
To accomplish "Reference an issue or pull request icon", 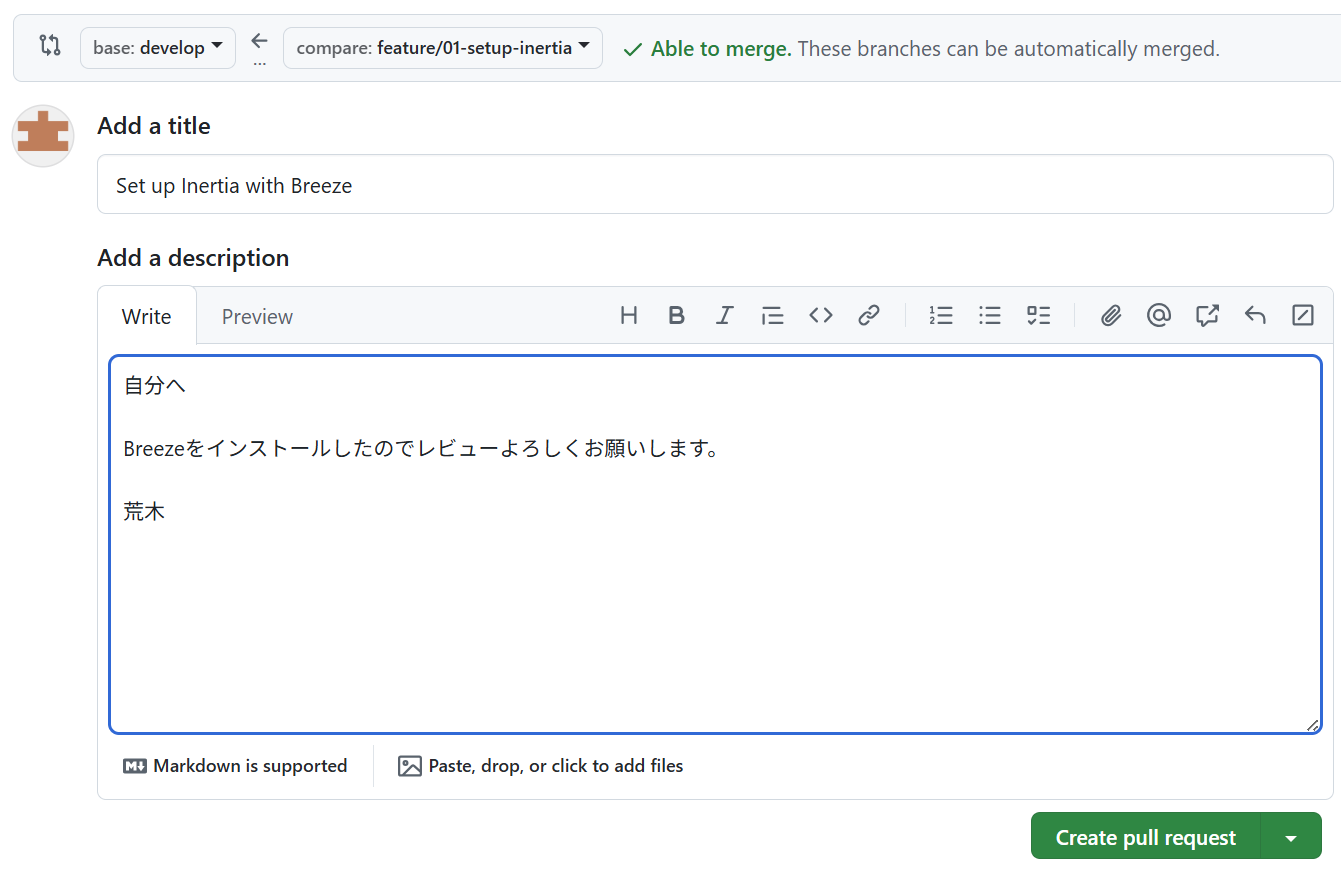I will tap(1207, 316).
